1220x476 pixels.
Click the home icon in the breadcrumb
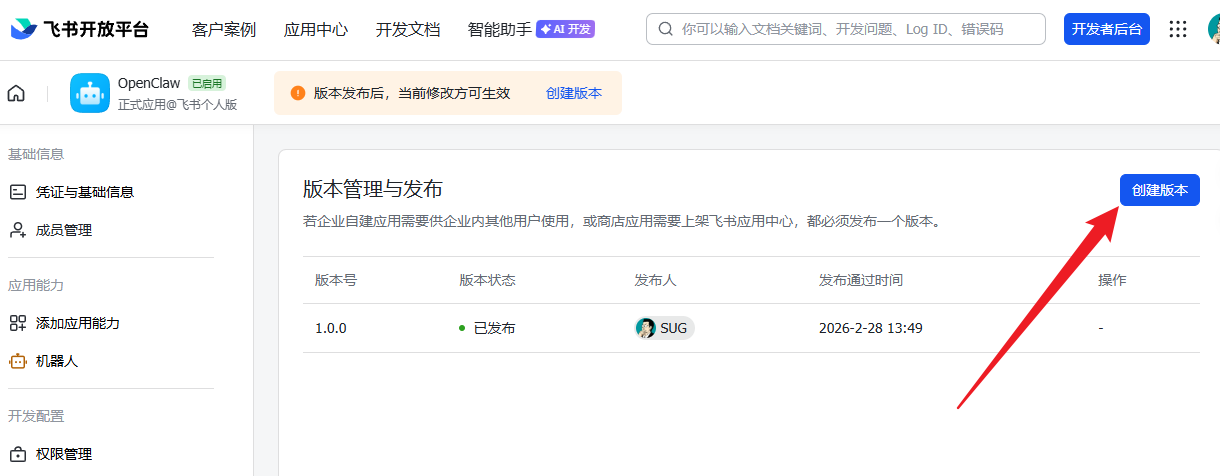(16, 93)
